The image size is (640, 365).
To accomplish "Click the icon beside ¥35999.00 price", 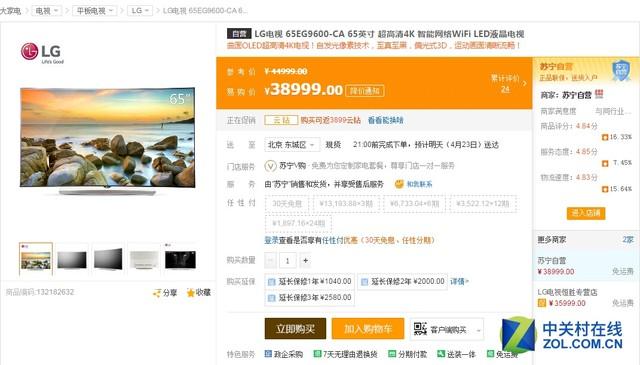I will point(542,303).
